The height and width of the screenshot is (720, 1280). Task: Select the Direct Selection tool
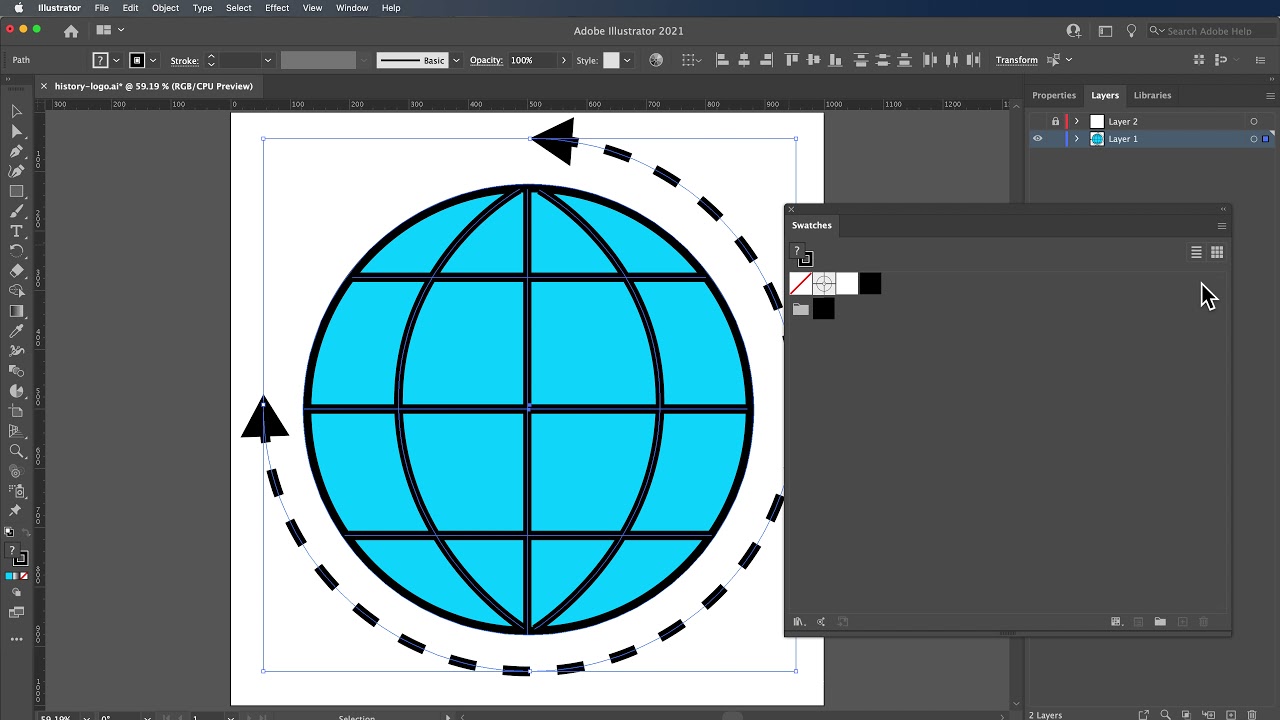[16, 132]
